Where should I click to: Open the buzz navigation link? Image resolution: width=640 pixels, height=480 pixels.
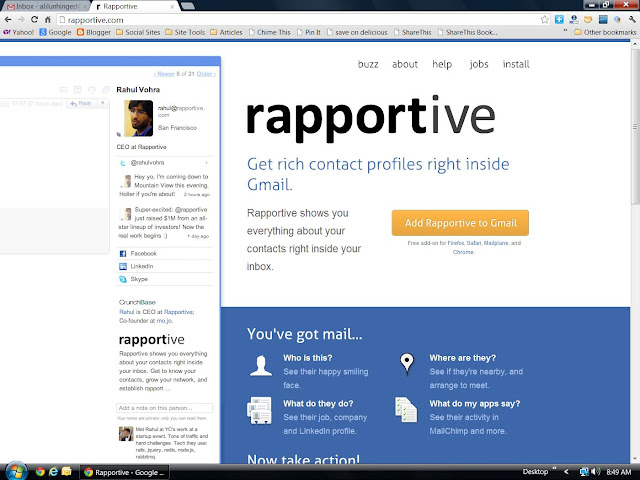click(x=368, y=64)
